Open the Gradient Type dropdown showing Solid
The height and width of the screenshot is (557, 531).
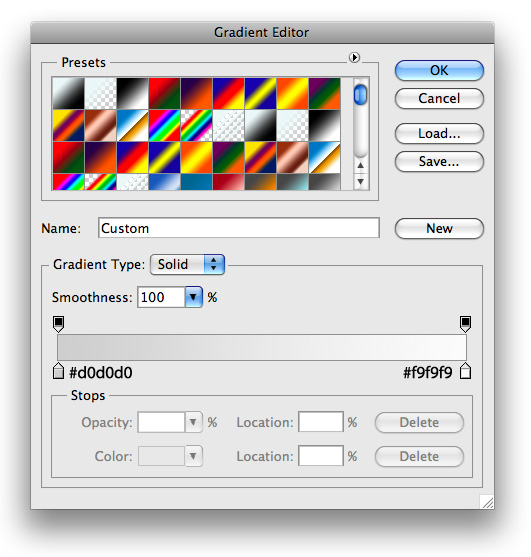[x=188, y=264]
